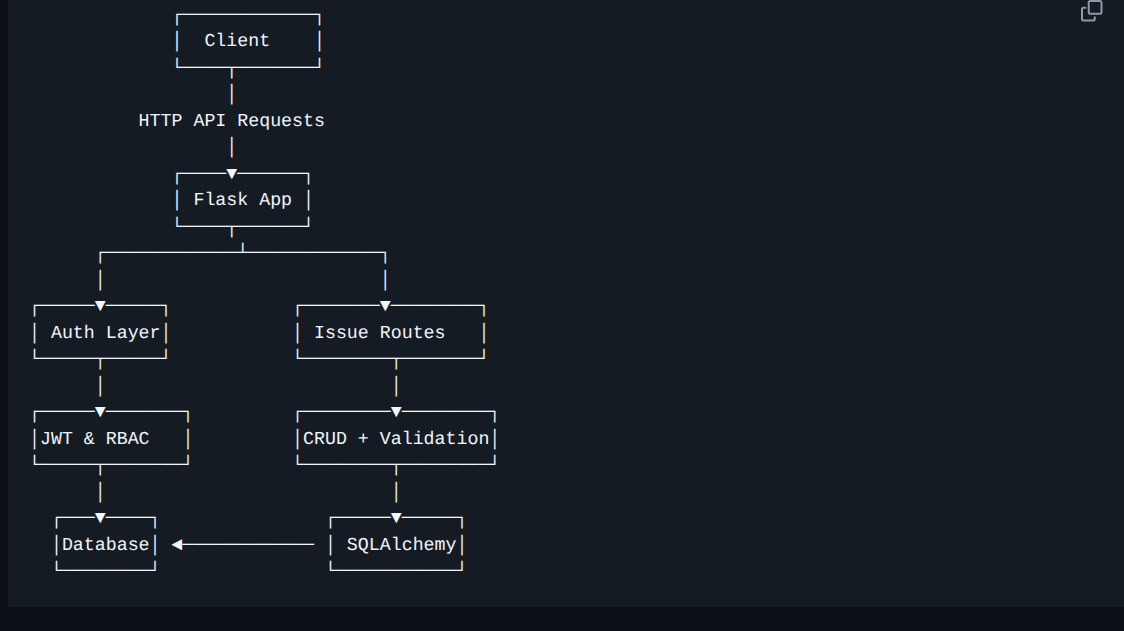The image size is (1124, 631).
Task: Click the JWT & RBAC box
Action: tap(95, 438)
